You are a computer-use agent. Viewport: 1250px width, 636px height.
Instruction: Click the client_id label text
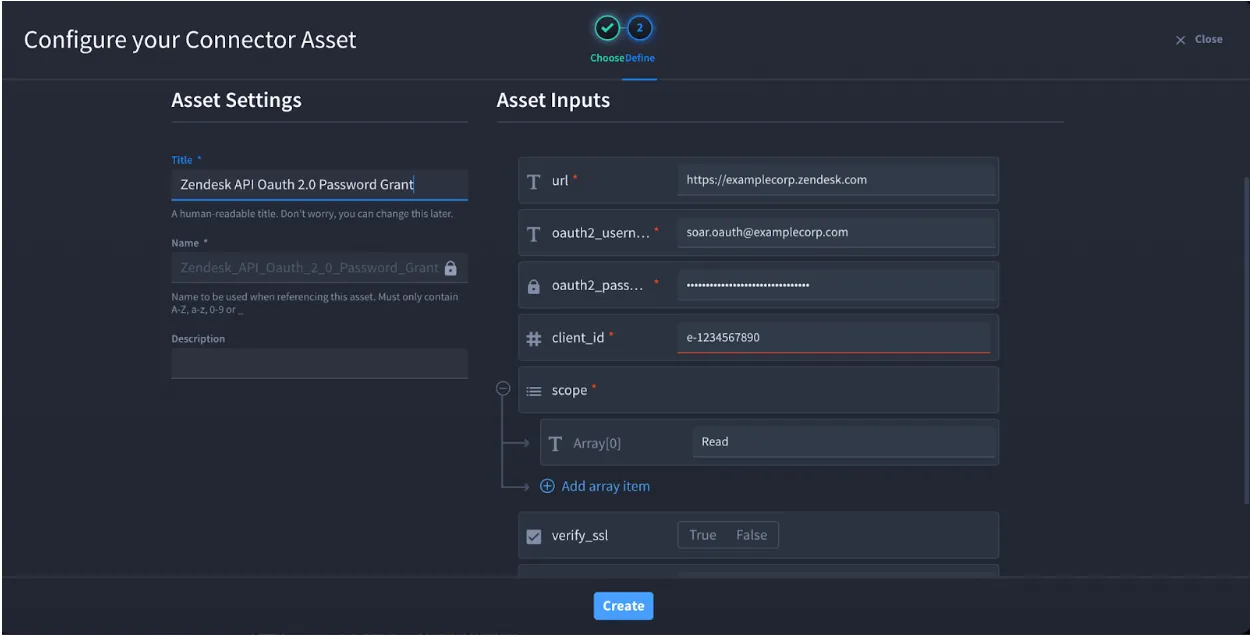[578, 338]
